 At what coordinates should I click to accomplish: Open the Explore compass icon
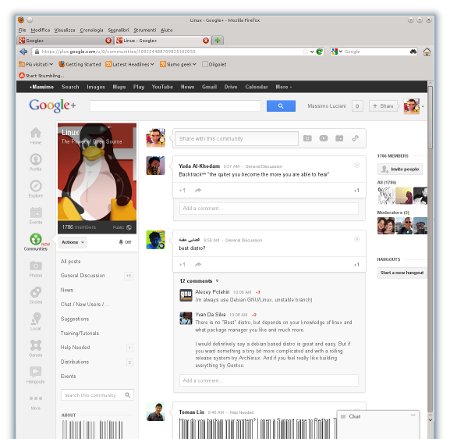tap(35, 186)
